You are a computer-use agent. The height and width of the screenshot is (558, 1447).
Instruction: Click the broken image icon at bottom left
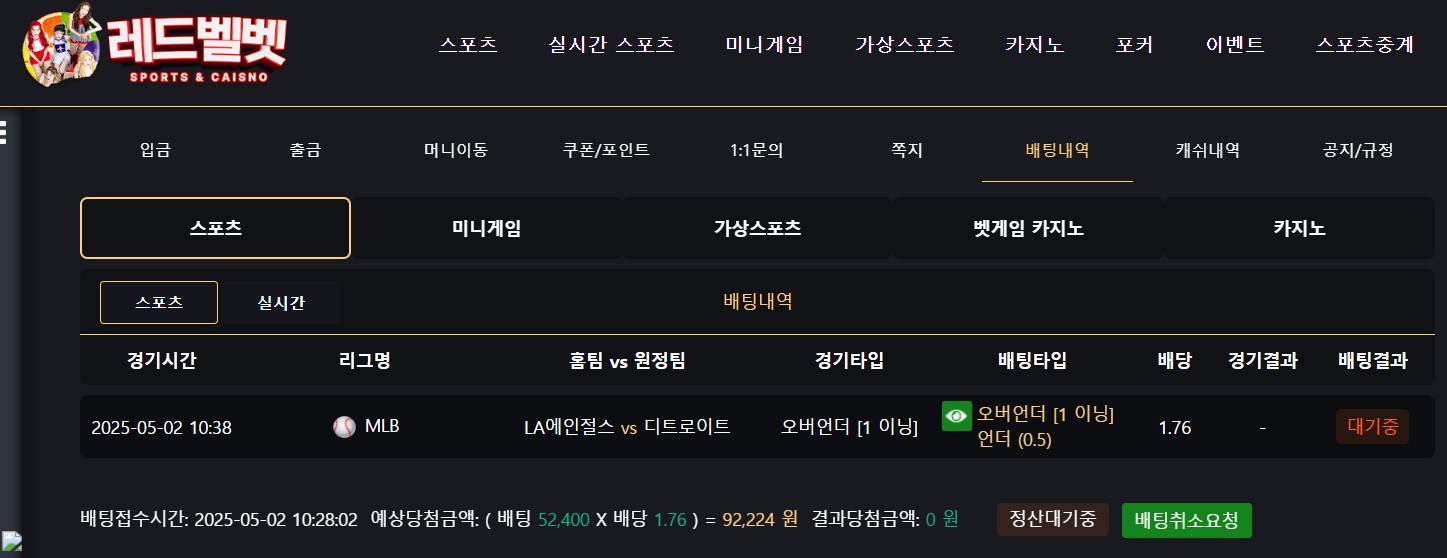[11, 543]
